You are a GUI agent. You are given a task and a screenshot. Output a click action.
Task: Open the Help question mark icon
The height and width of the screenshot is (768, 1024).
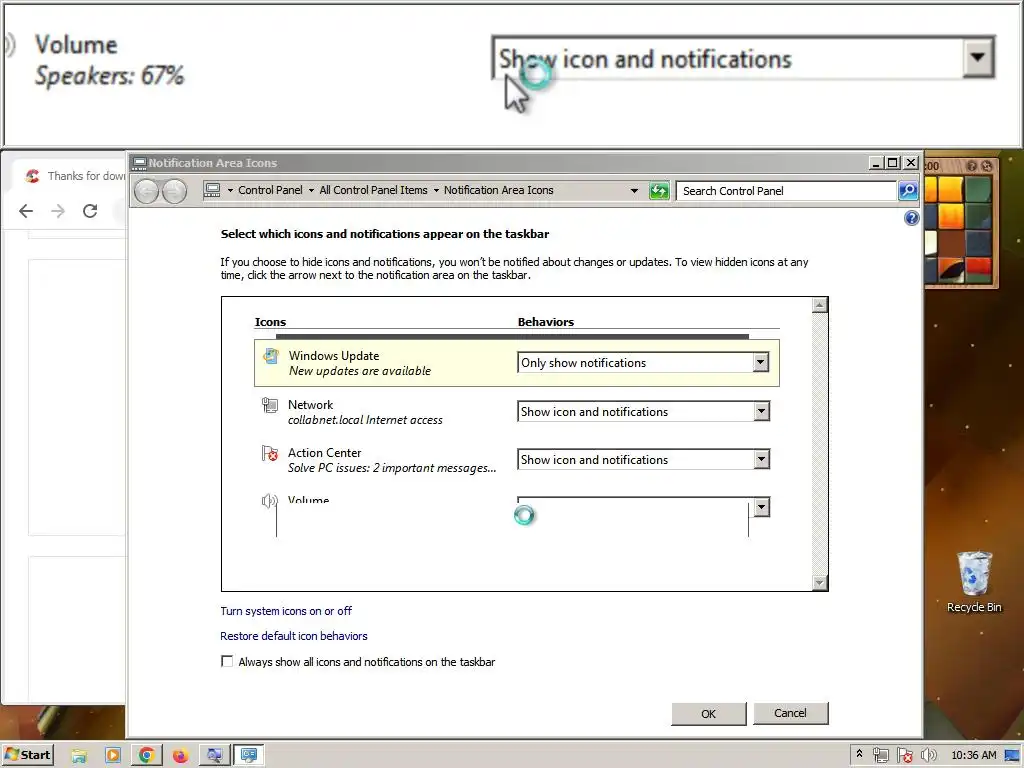[911, 218]
